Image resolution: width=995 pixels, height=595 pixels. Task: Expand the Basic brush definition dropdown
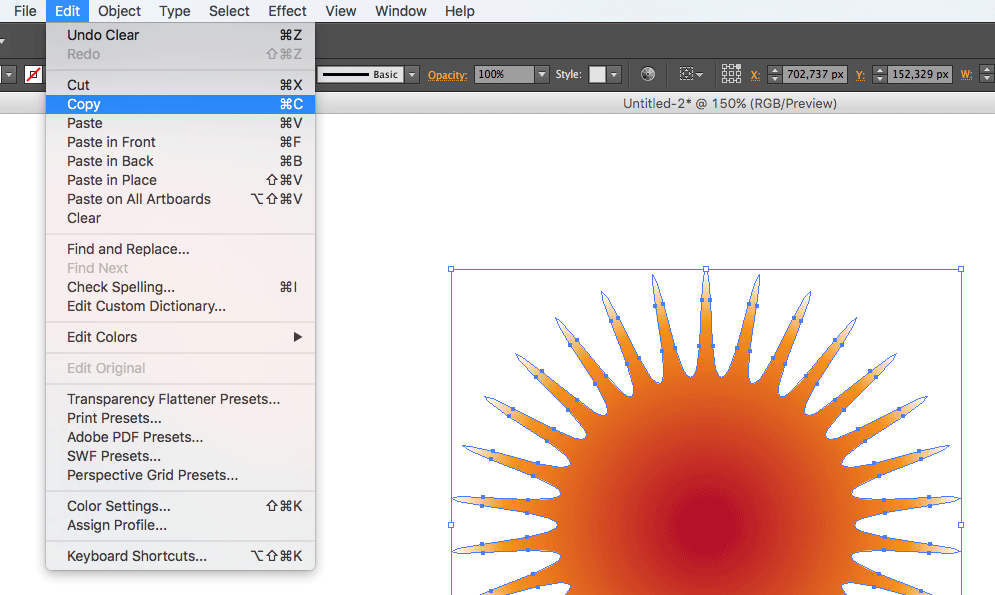pyautogui.click(x=412, y=75)
